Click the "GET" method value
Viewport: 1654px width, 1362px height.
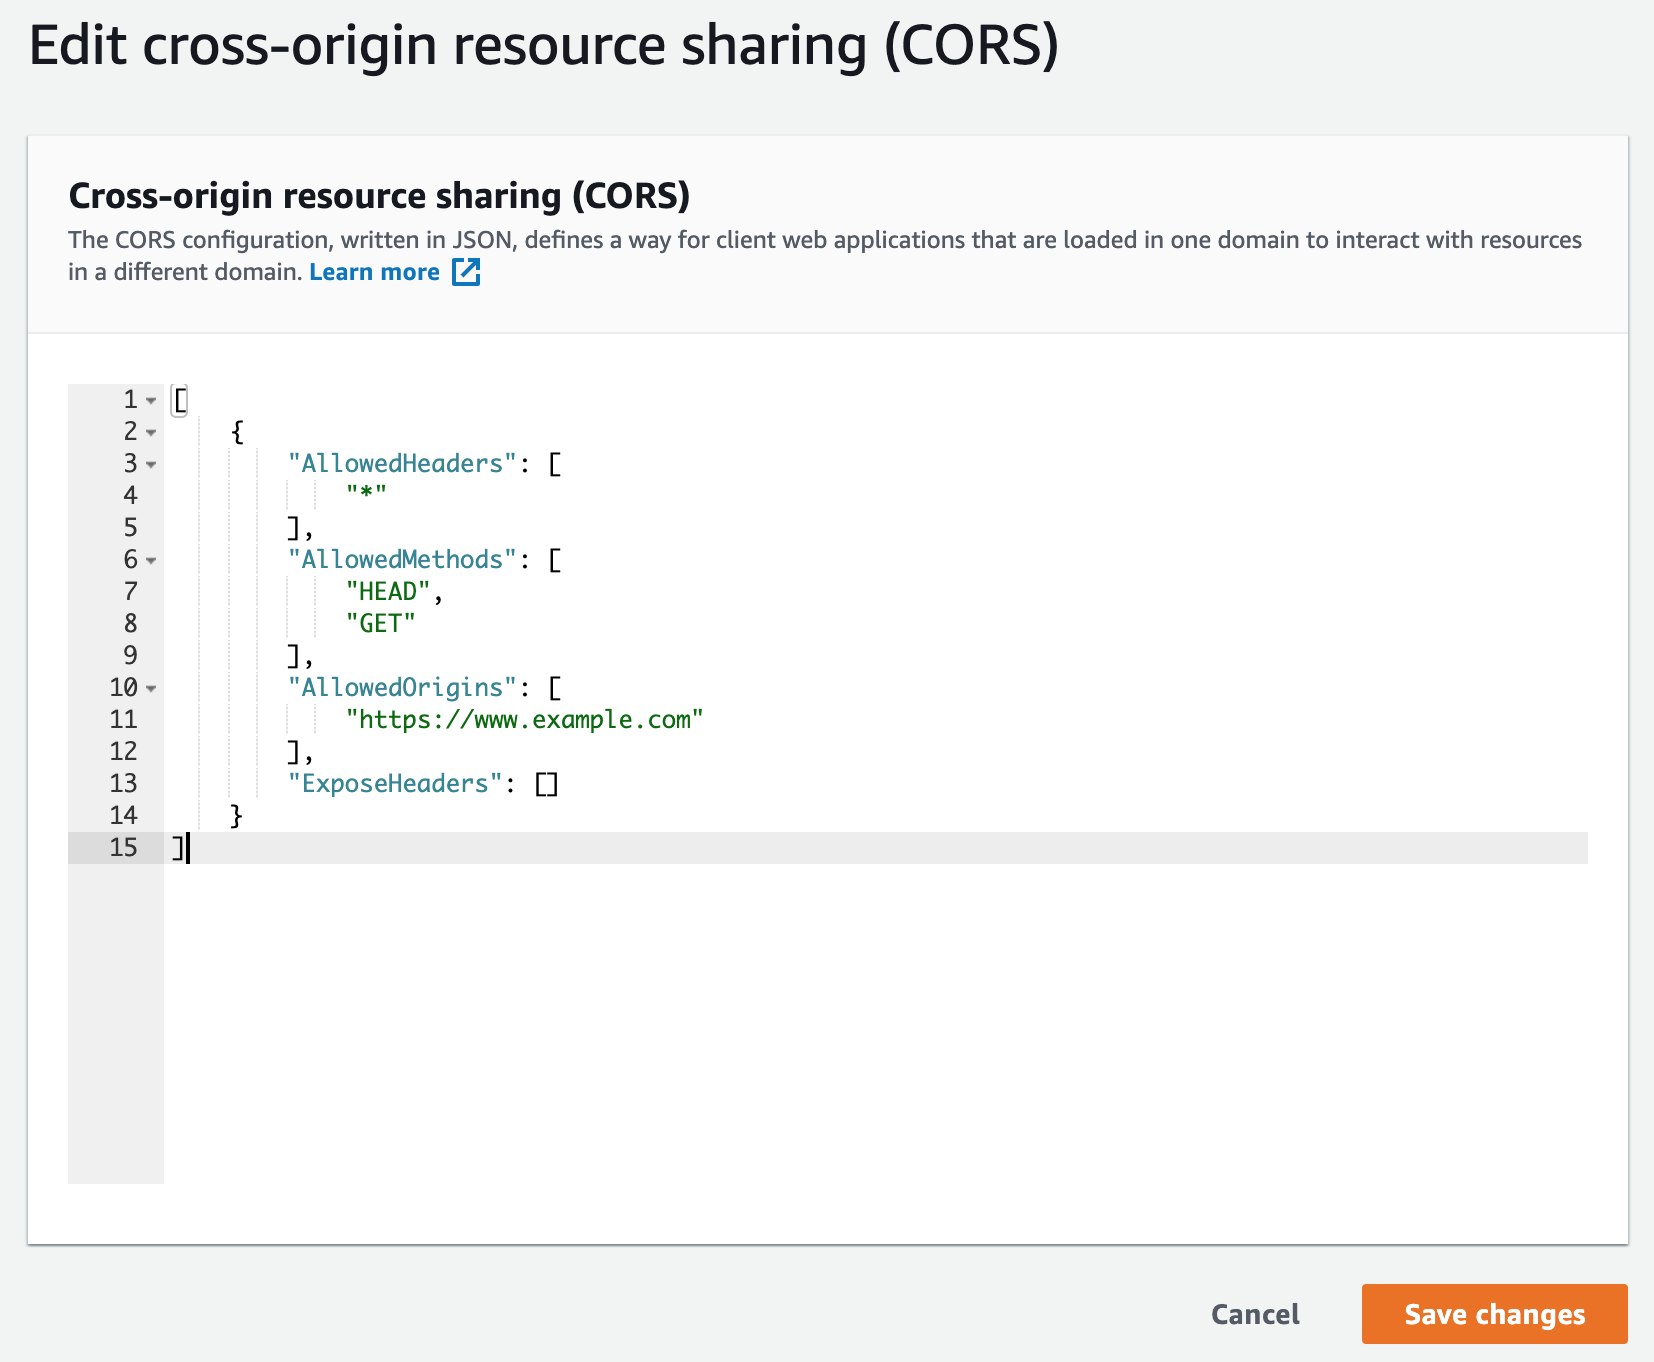(x=380, y=624)
